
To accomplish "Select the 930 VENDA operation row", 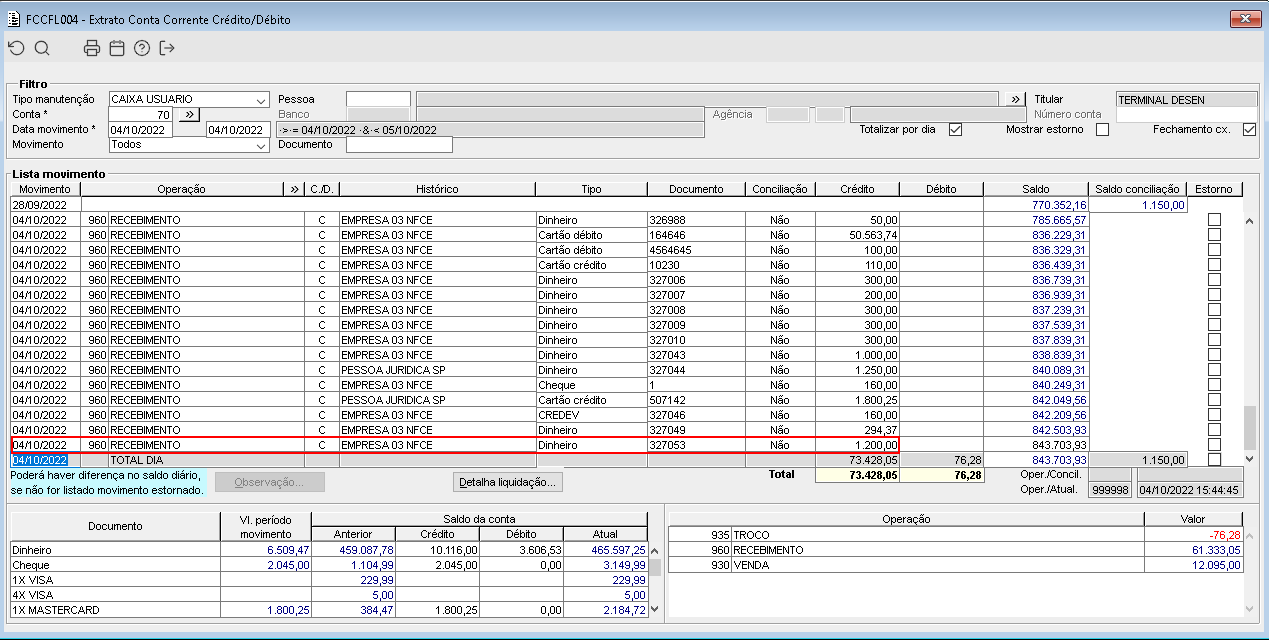I will [x=955, y=565].
